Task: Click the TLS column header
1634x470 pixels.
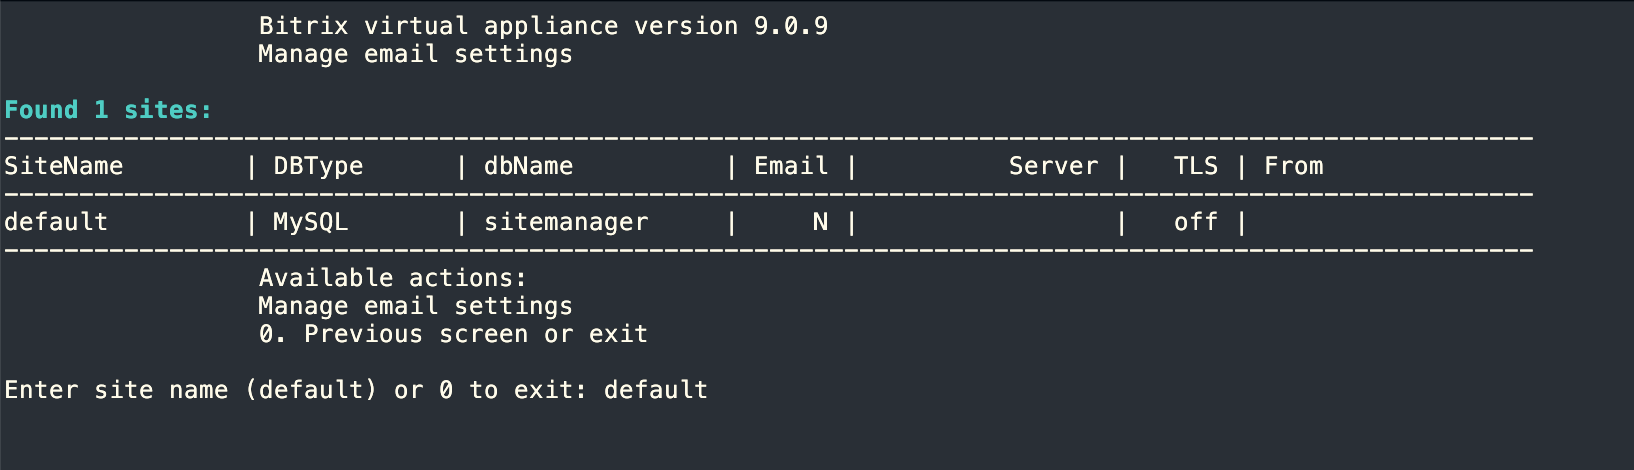Action: click(x=1195, y=166)
